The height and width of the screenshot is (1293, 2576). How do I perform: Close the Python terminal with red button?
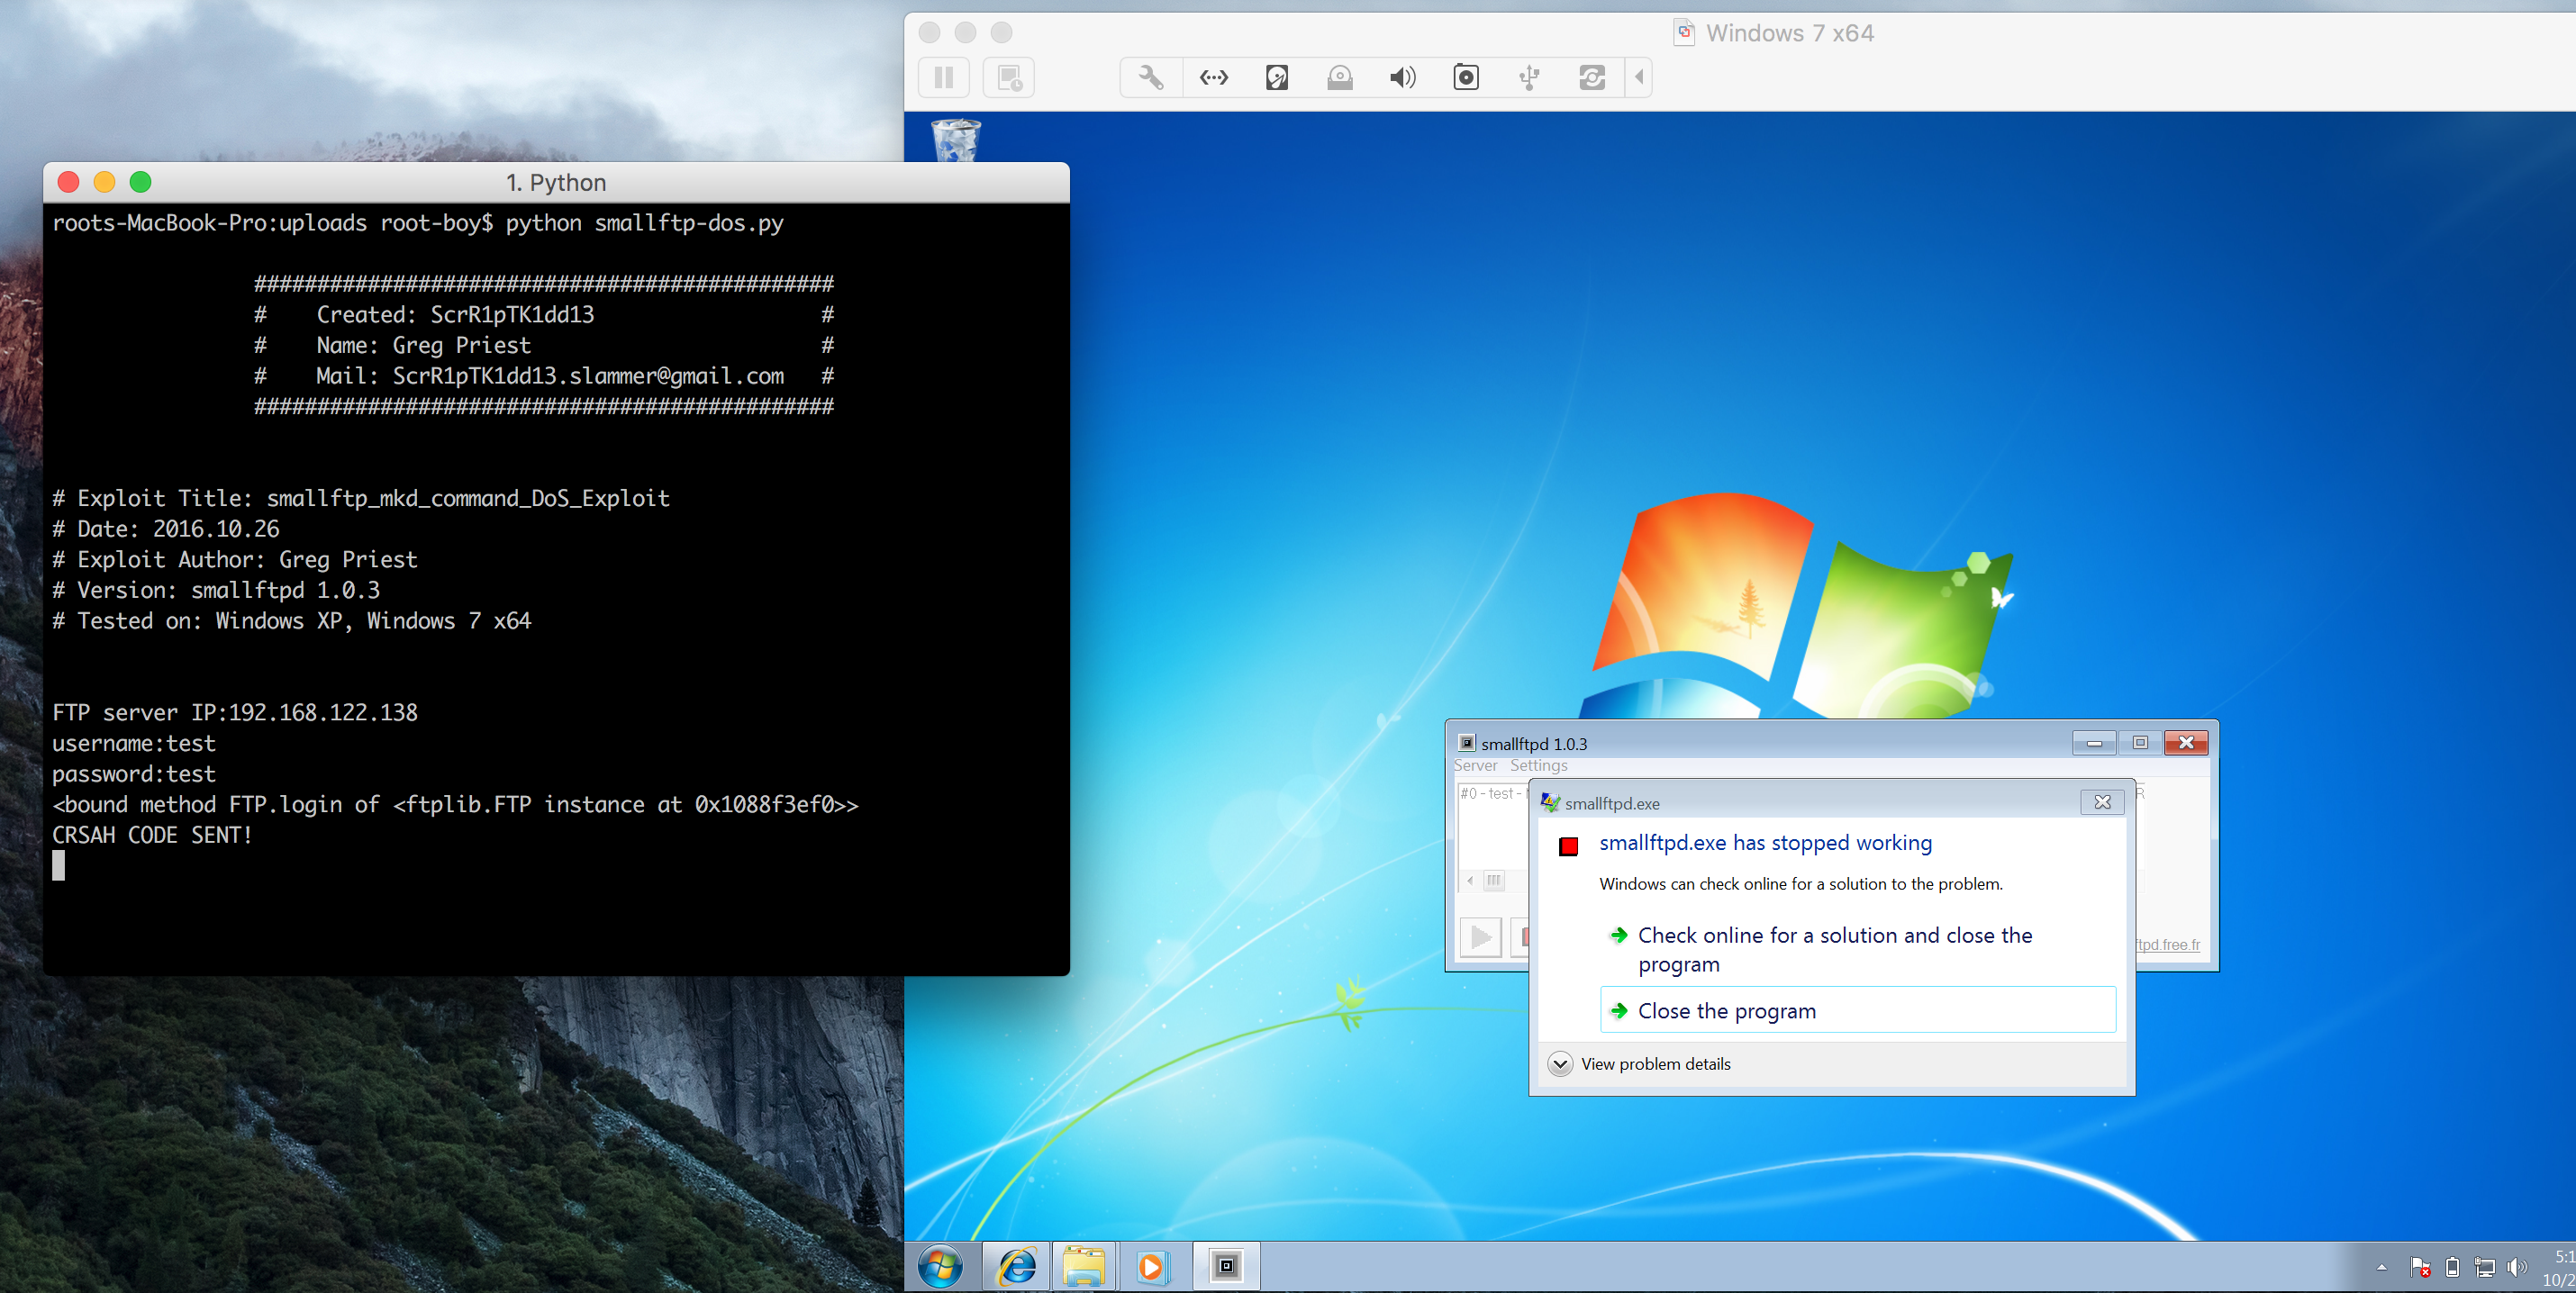tap(69, 182)
